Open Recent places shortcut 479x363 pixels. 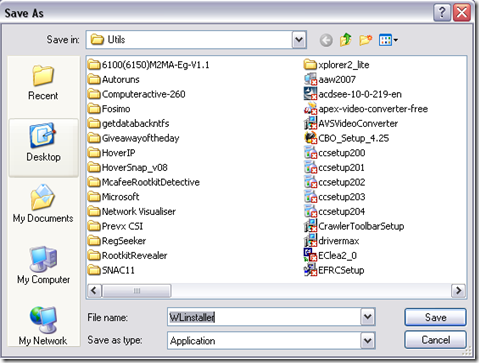[43, 83]
